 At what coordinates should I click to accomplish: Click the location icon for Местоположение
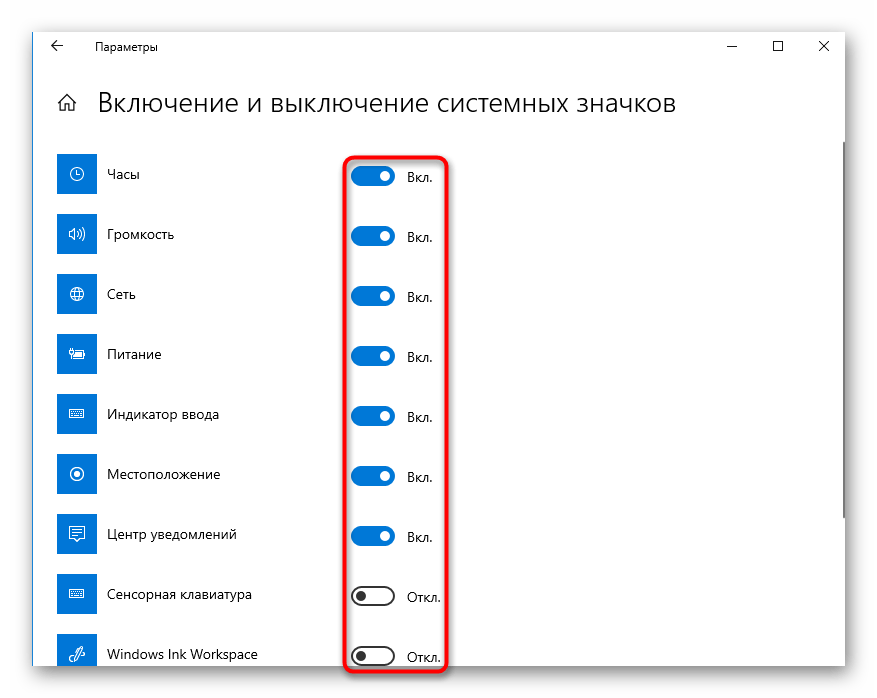pos(77,474)
